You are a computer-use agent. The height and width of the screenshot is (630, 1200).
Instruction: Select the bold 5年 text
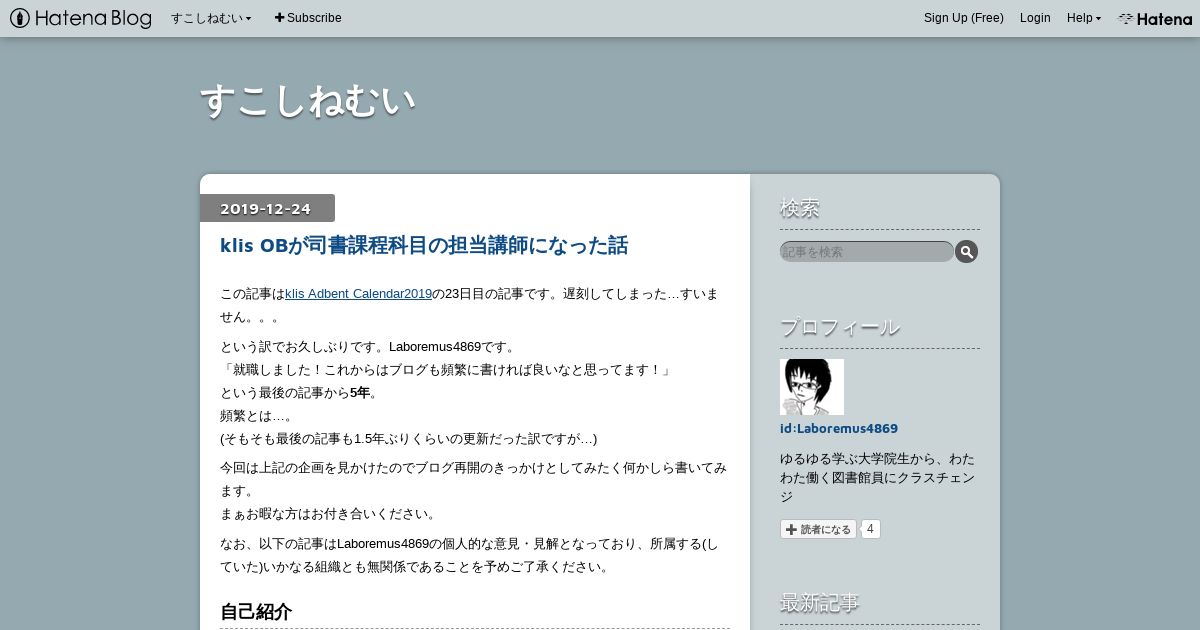pos(360,393)
